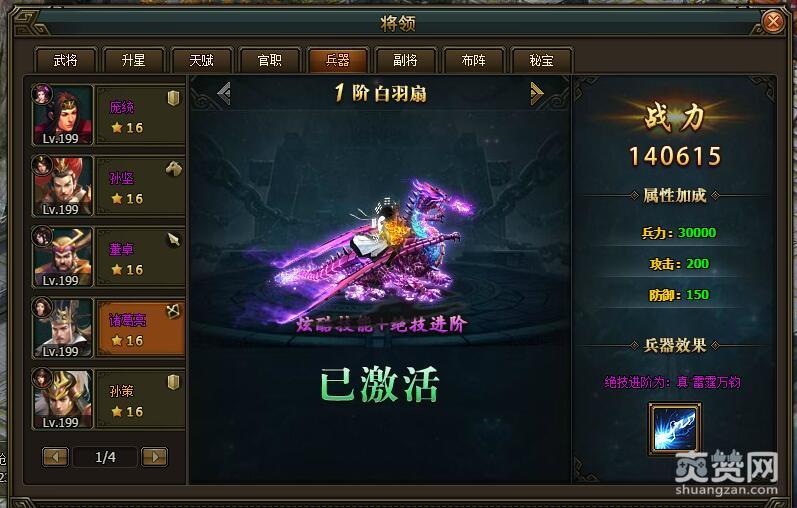Go to next page of generals list
The width and height of the screenshot is (797, 508).
[155, 457]
